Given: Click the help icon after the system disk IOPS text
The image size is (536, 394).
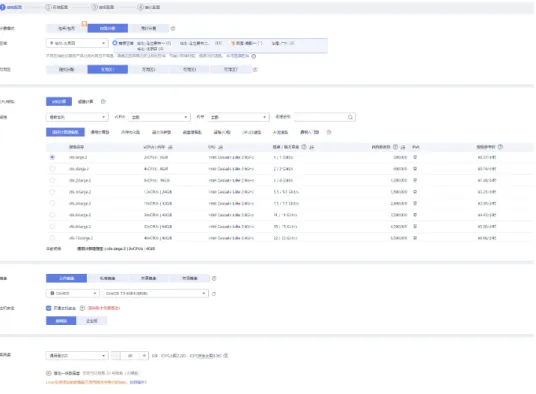Looking at the screenshot, I should 226,356.
